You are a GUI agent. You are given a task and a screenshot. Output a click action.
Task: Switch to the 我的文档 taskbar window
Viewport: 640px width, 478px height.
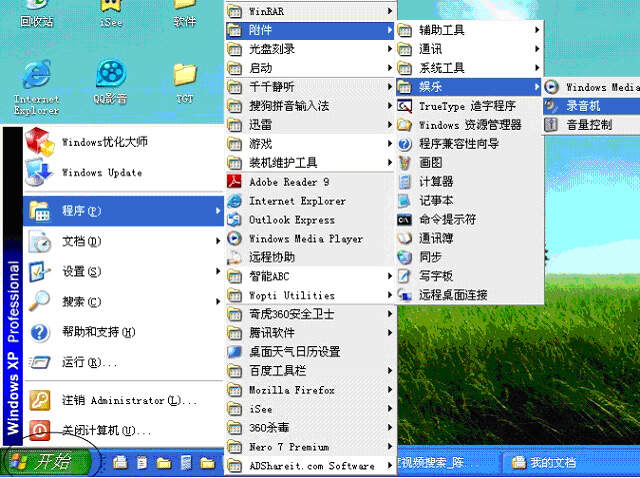(571, 462)
